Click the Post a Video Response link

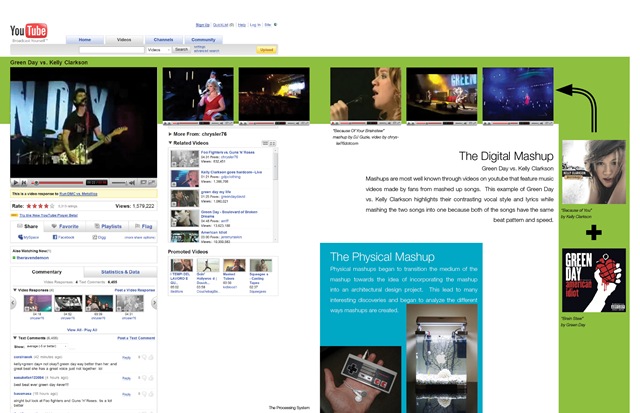(135, 290)
